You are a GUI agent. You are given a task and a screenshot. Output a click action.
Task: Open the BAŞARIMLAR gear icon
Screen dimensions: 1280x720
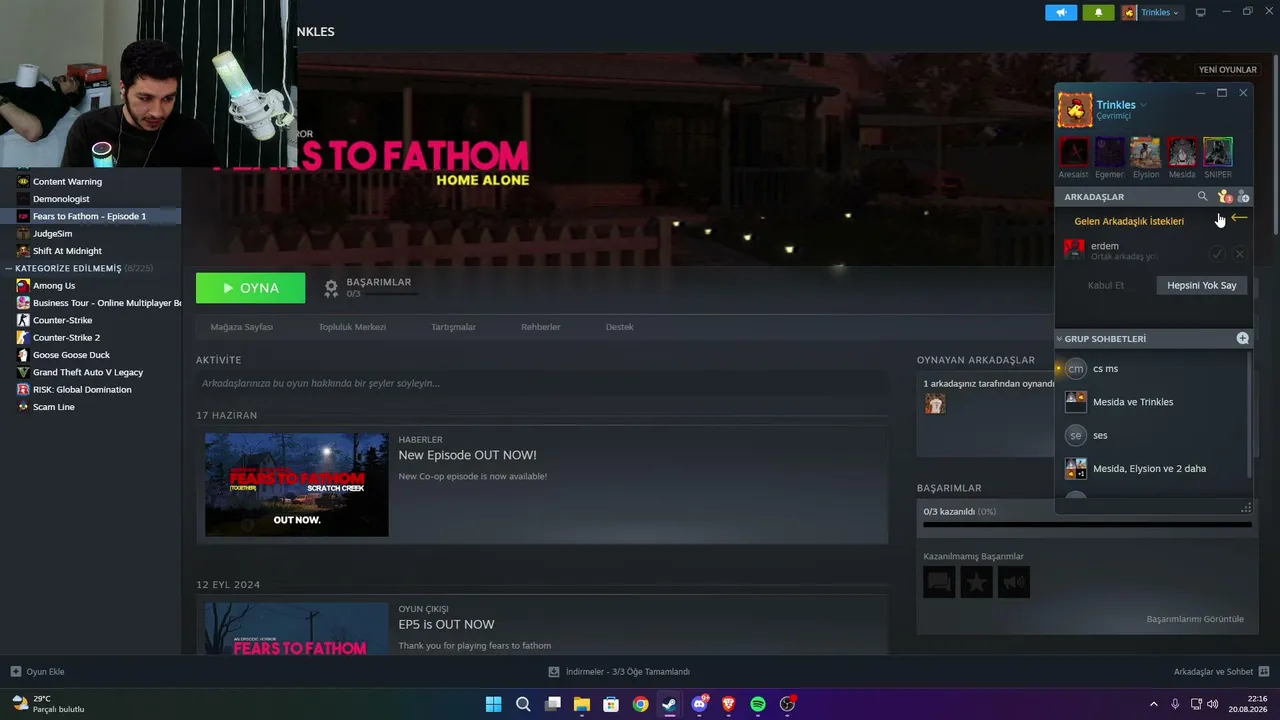click(x=331, y=288)
